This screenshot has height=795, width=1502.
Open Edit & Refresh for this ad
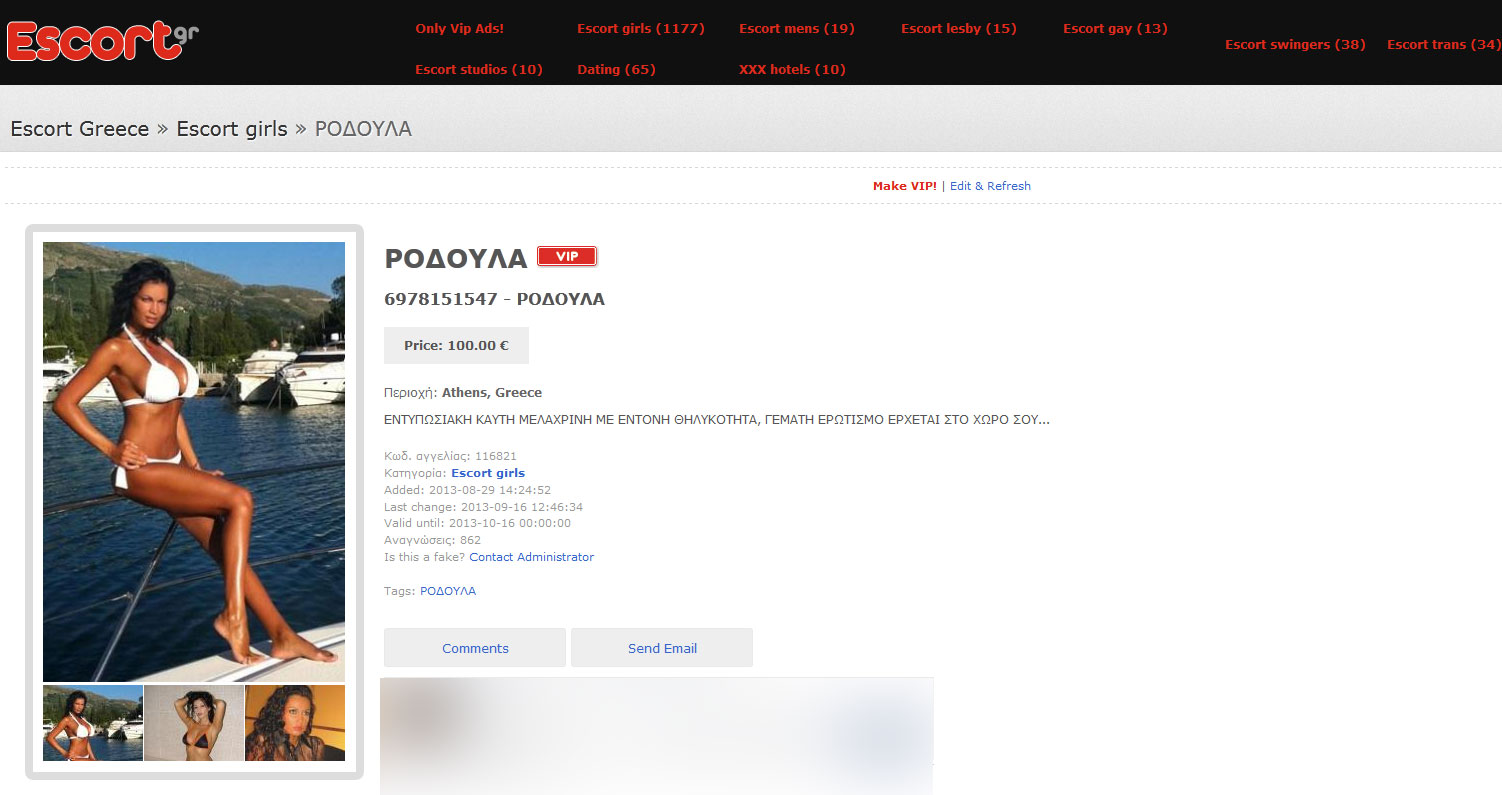(x=989, y=185)
